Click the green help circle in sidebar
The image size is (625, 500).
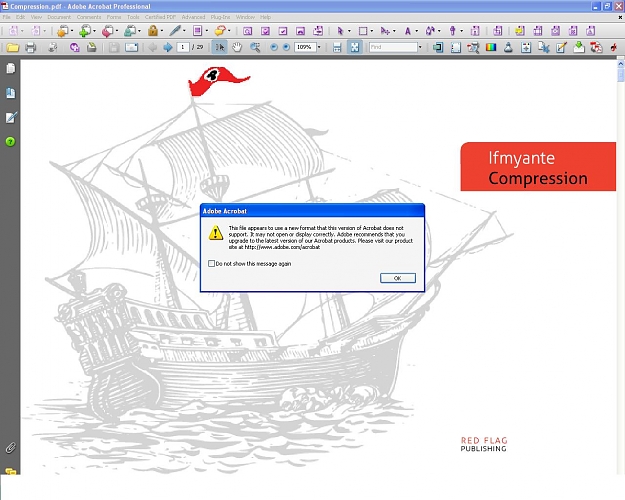coord(10,141)
